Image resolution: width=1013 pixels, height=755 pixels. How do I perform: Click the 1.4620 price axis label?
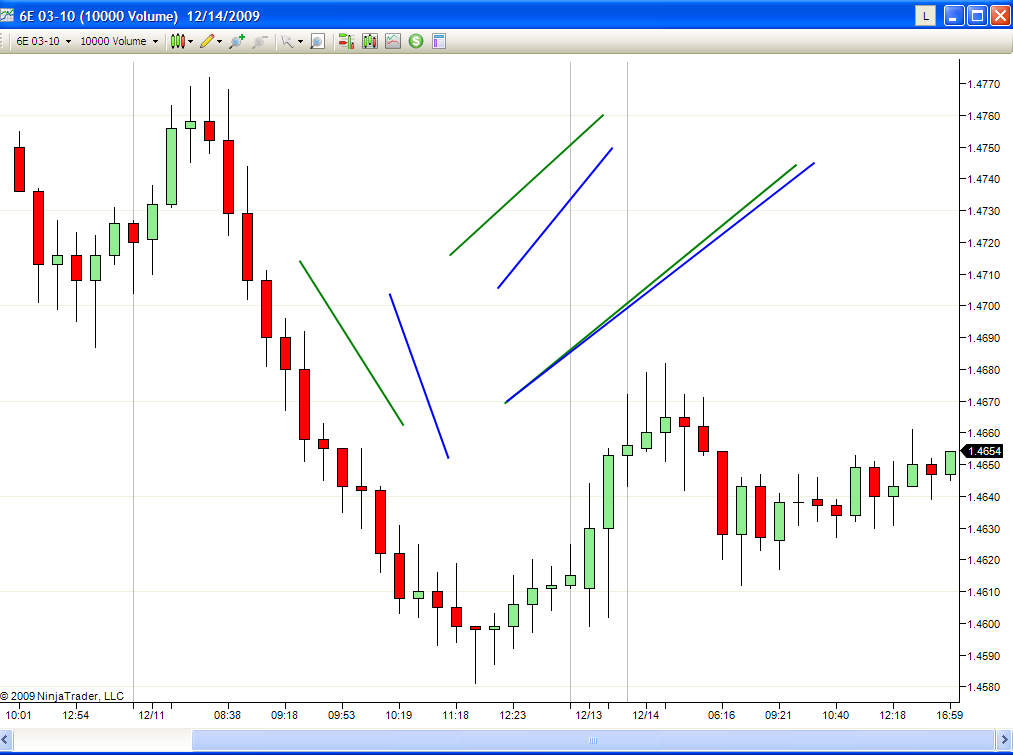[x=983, y=560]
